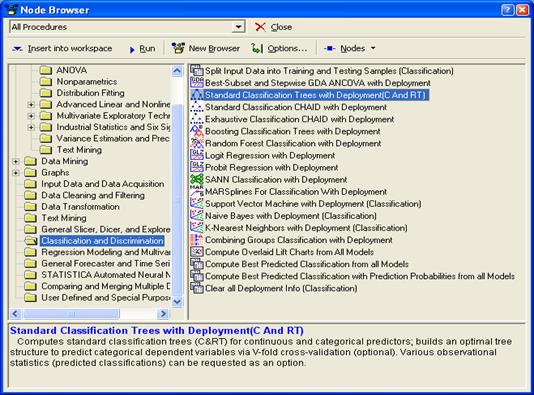The width and height of the screenshot is (534, 395).
Task: Click the tree panel's horizontal scrollbar right arrow
Action: click(x=163, y=313)
